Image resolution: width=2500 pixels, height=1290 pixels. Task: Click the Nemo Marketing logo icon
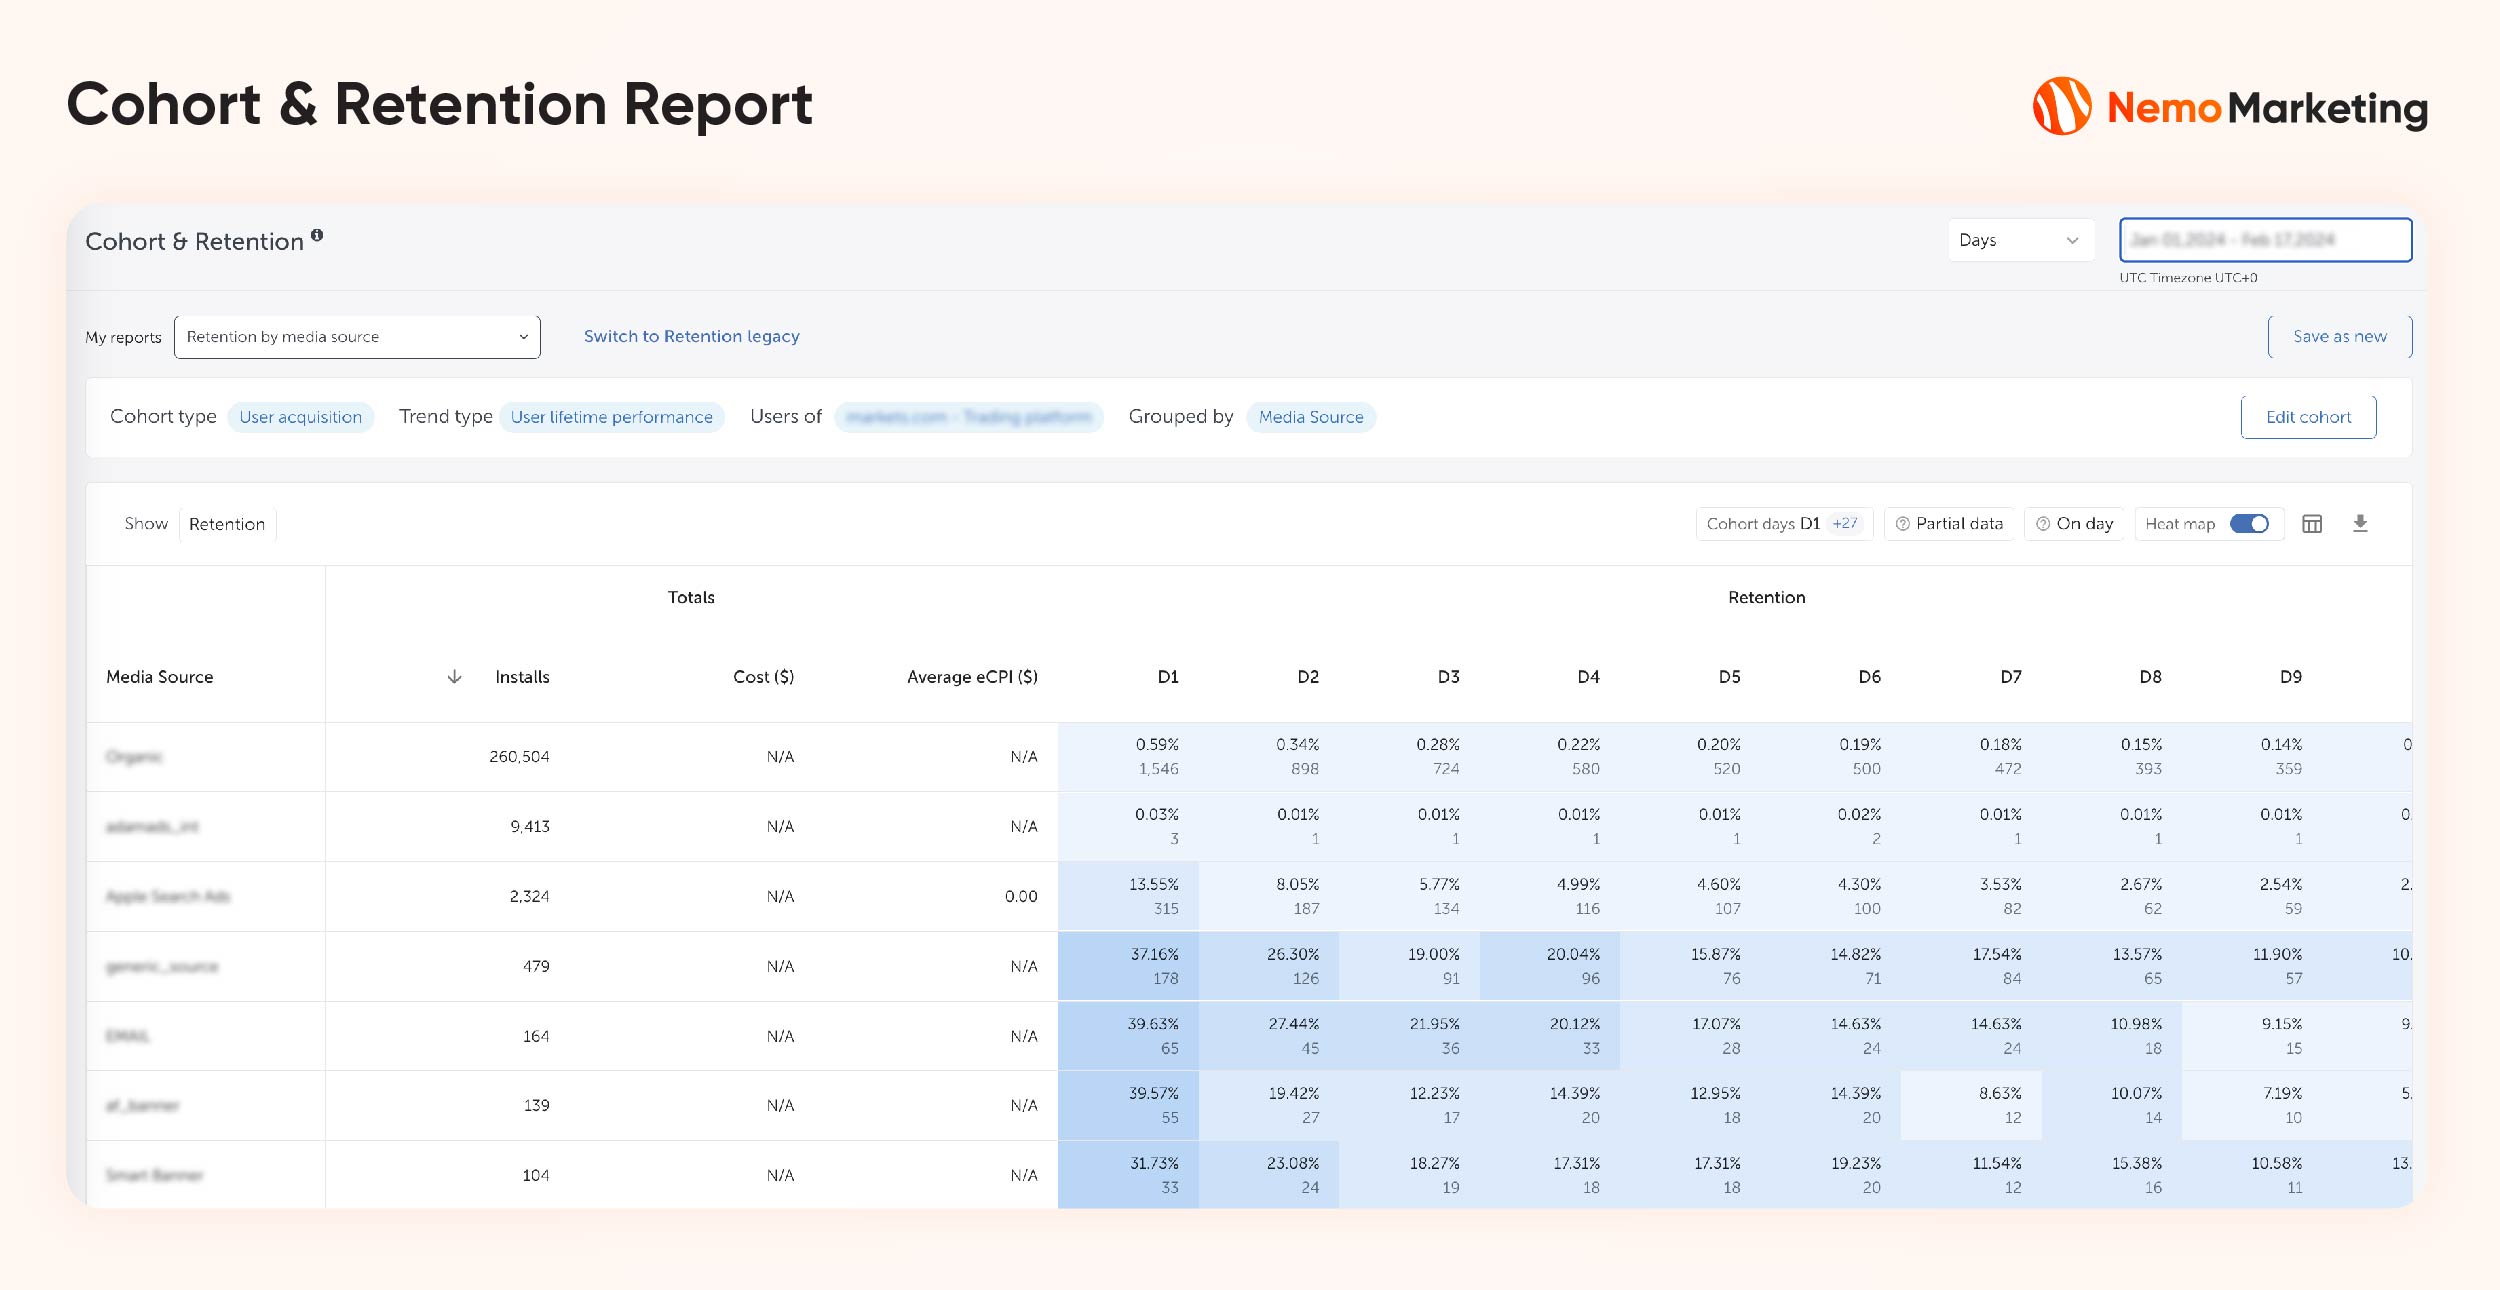[x=2061, y=106]
